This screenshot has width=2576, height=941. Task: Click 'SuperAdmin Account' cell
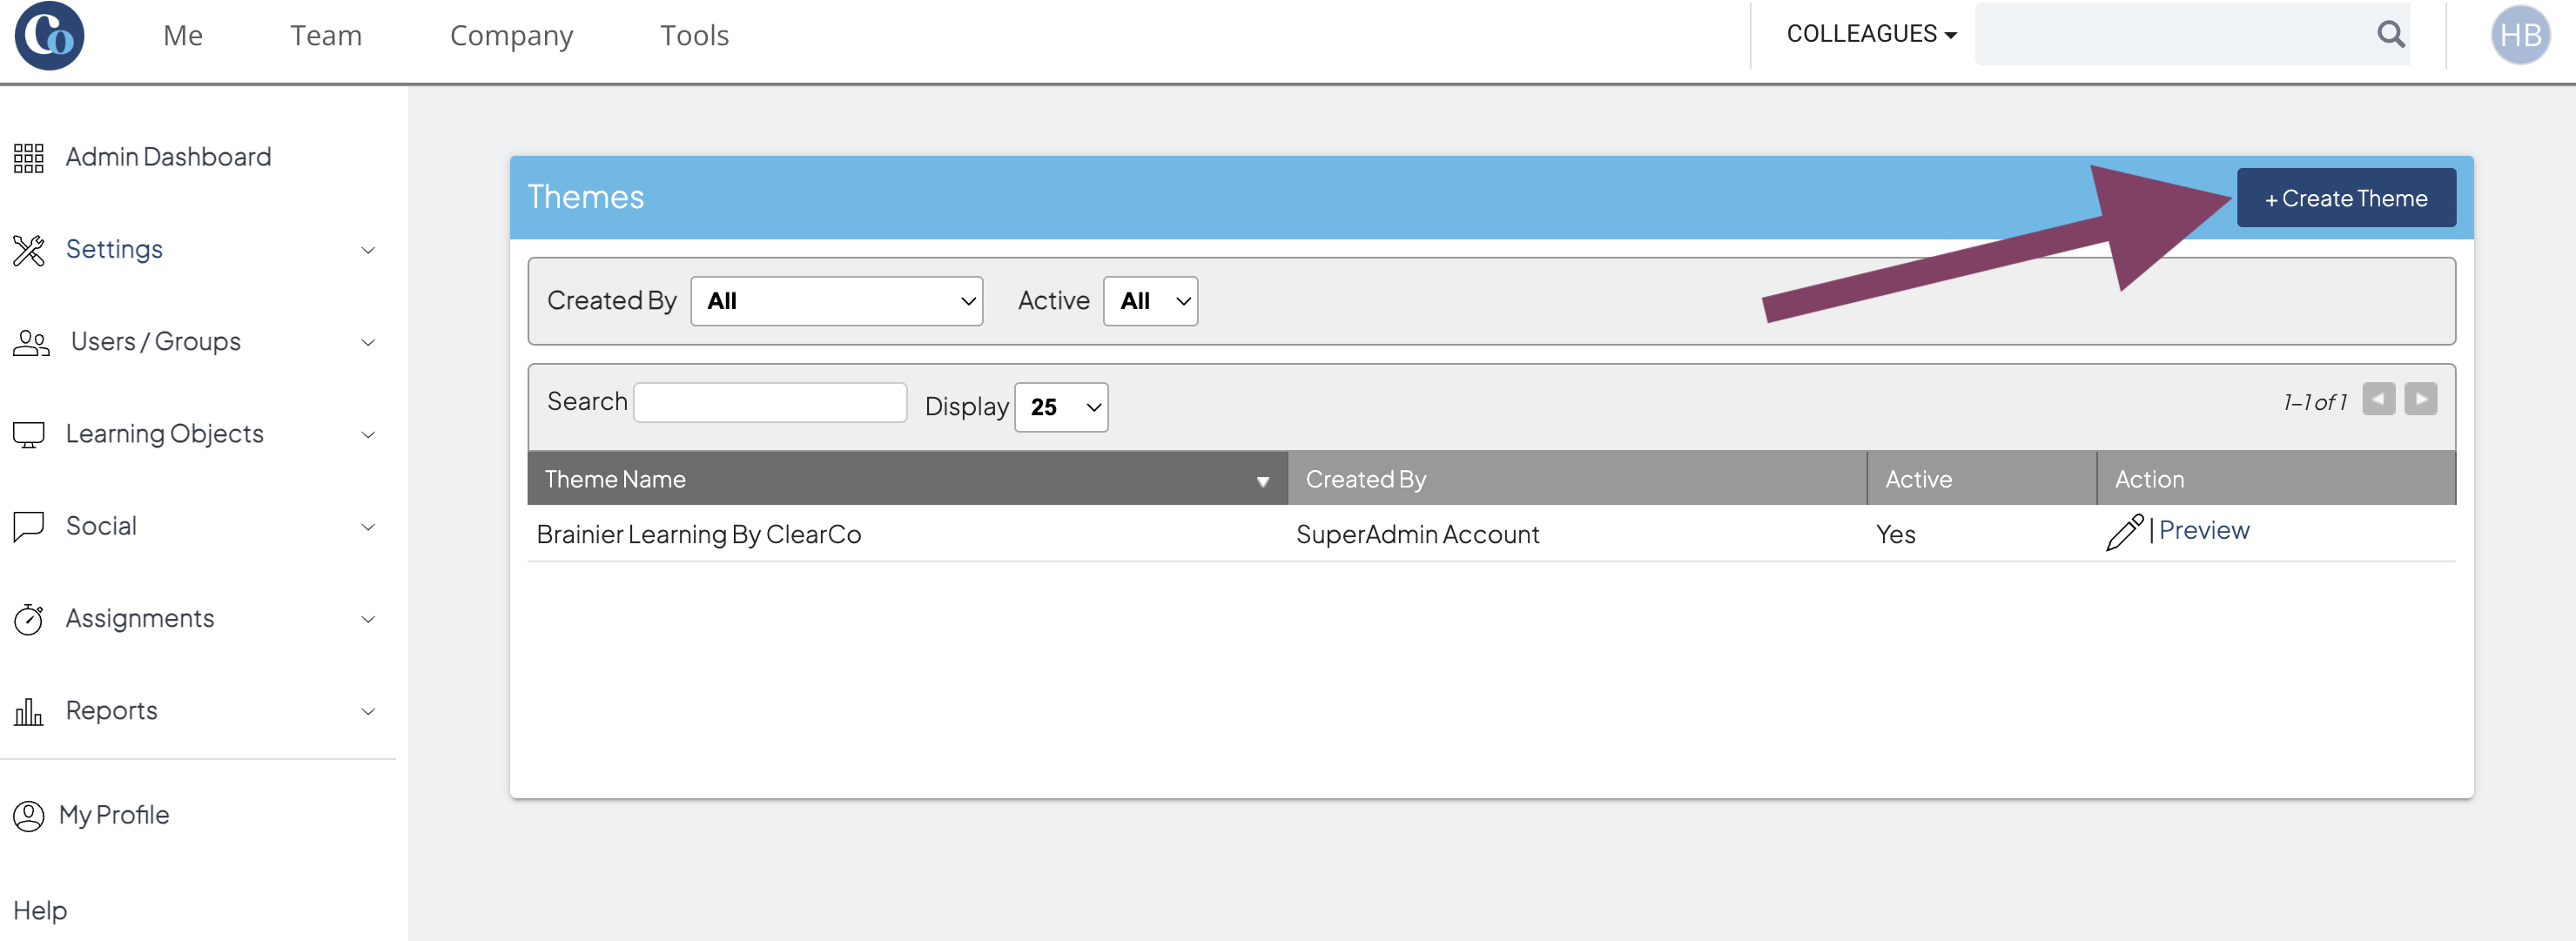(1418, 535)
